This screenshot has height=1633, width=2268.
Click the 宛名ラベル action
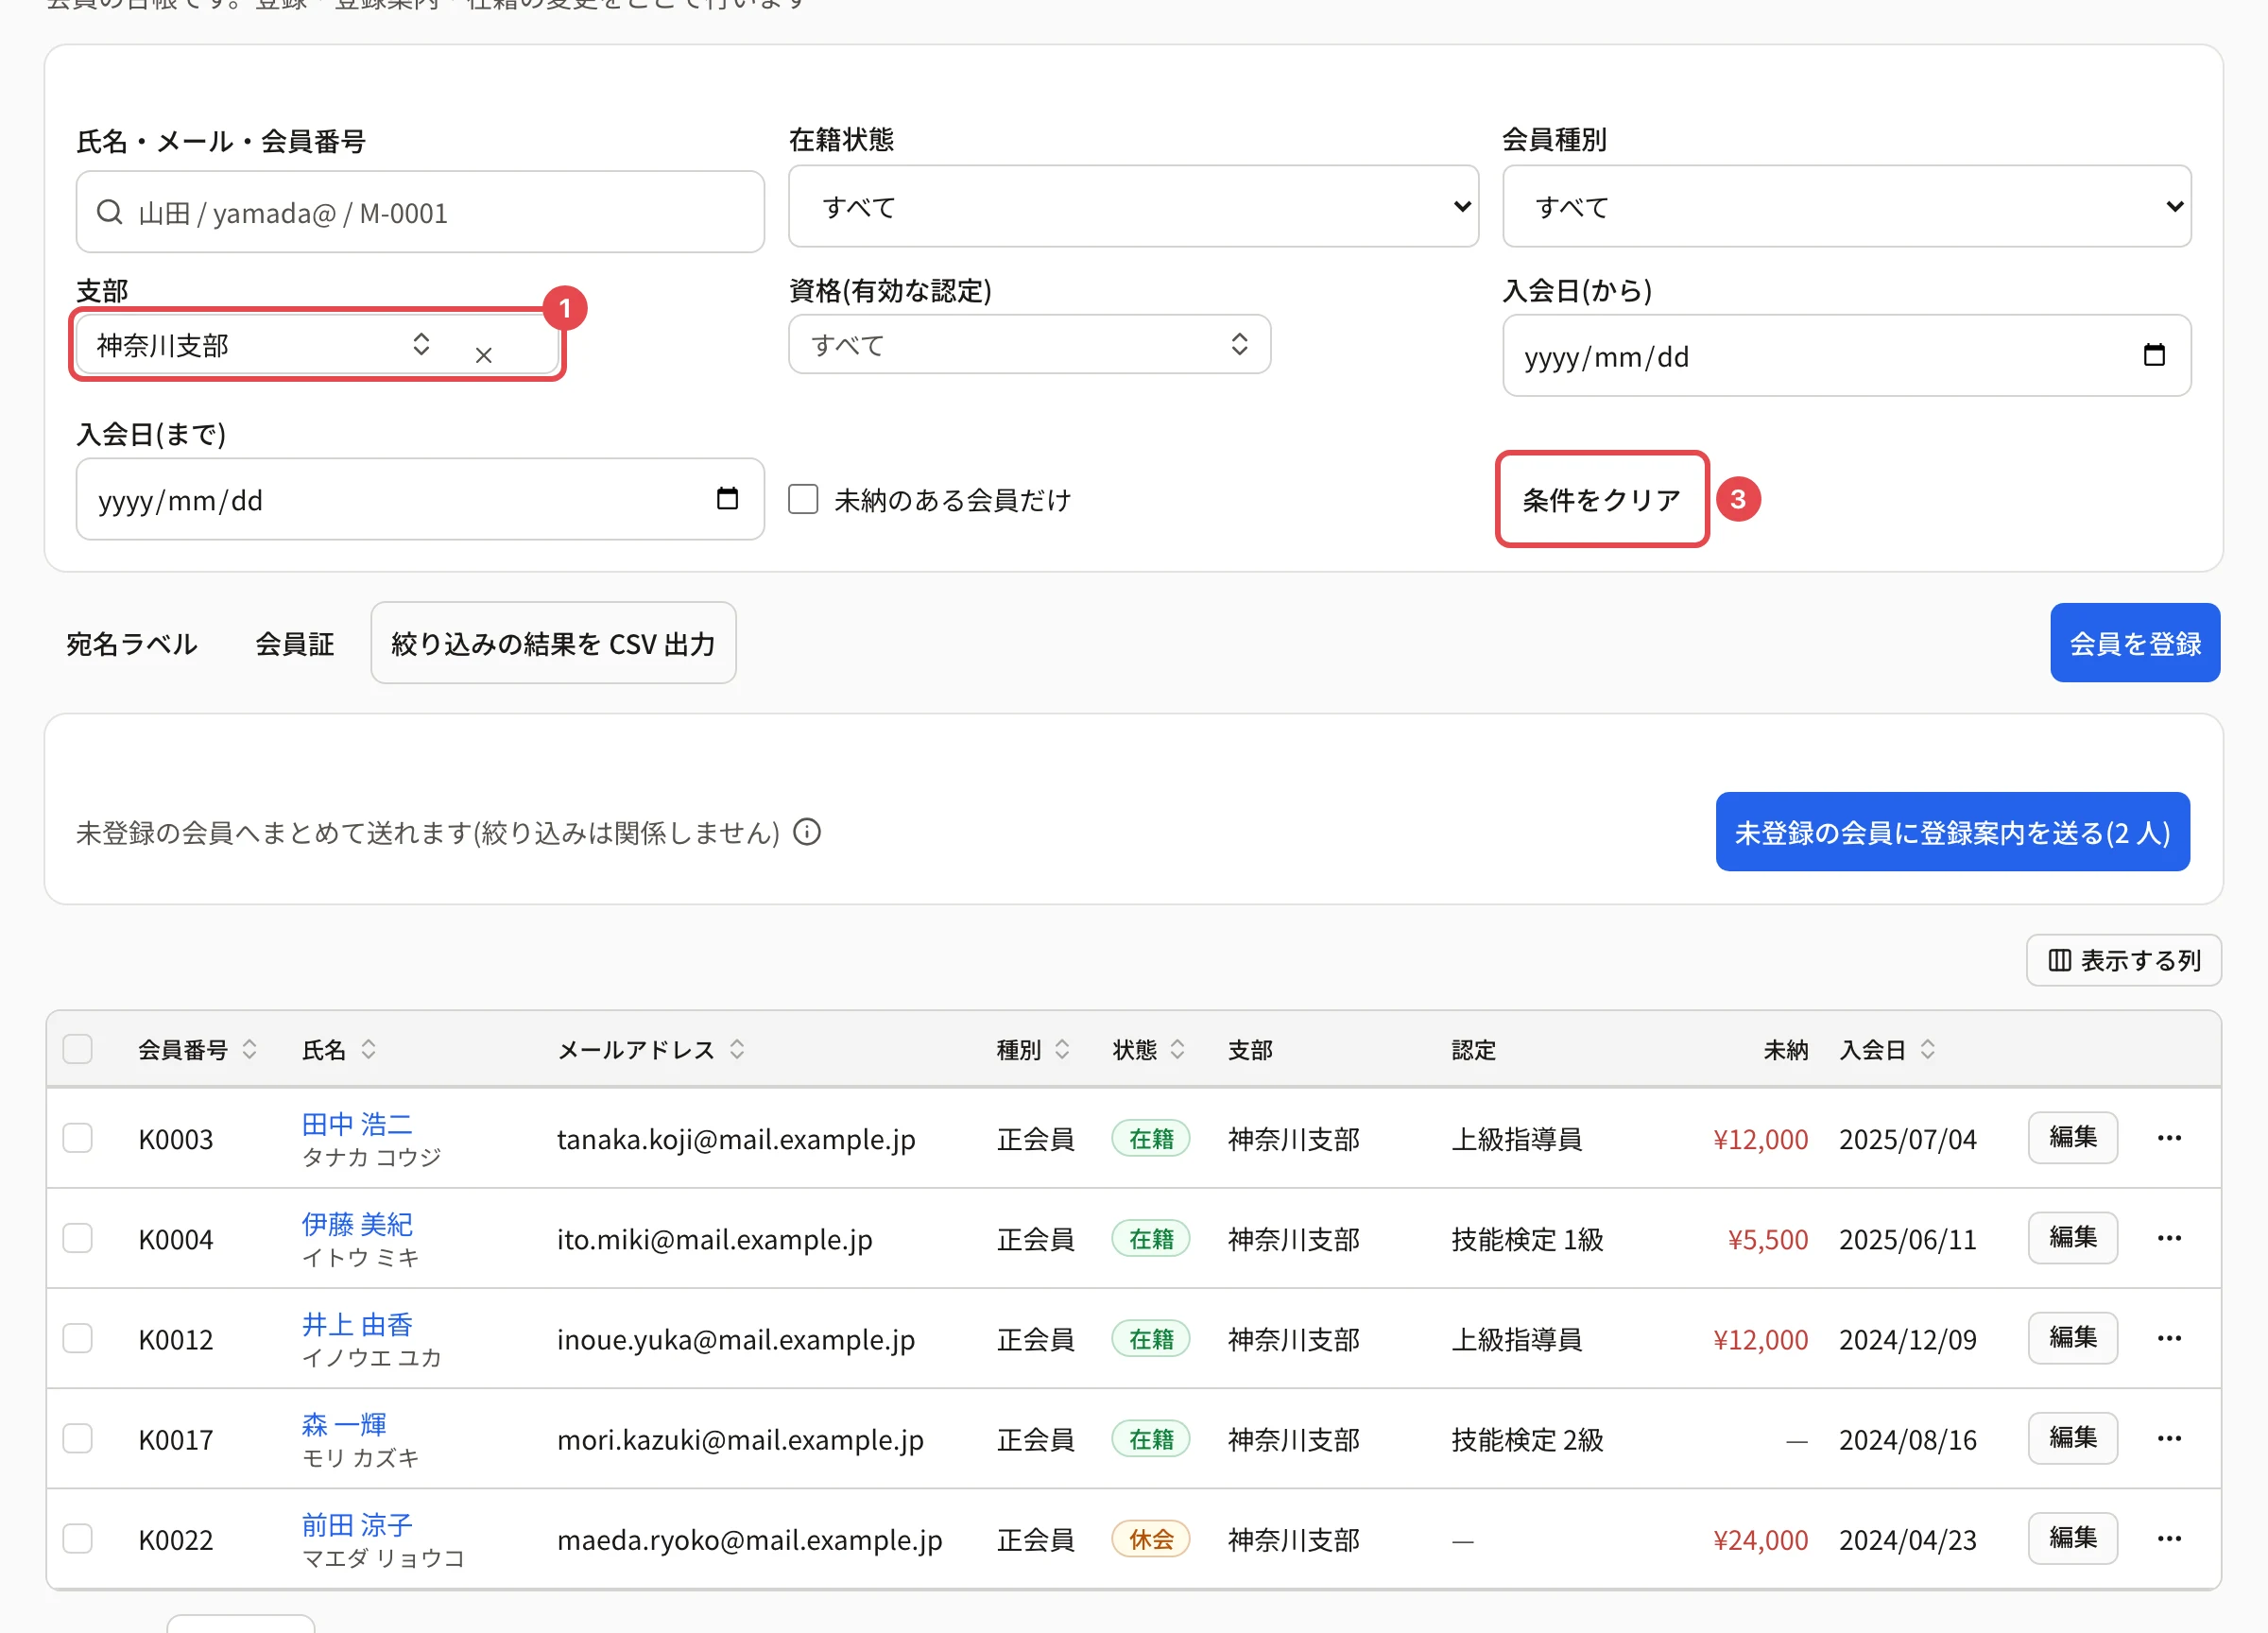click(132, 643)
